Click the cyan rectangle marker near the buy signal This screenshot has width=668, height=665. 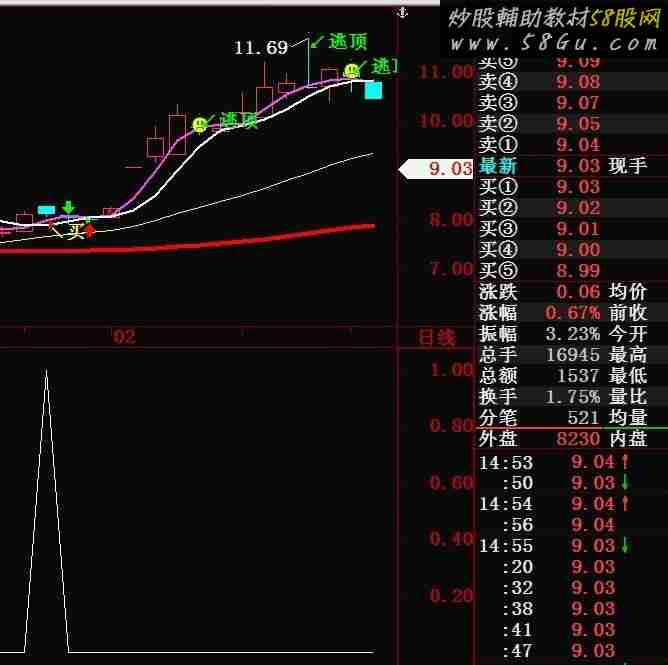(x=46, y=210)
